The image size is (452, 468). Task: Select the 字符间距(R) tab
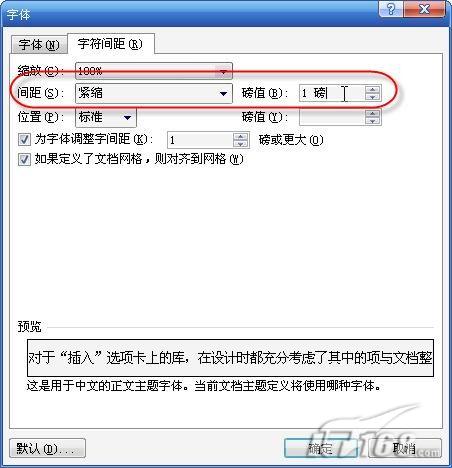111,44
